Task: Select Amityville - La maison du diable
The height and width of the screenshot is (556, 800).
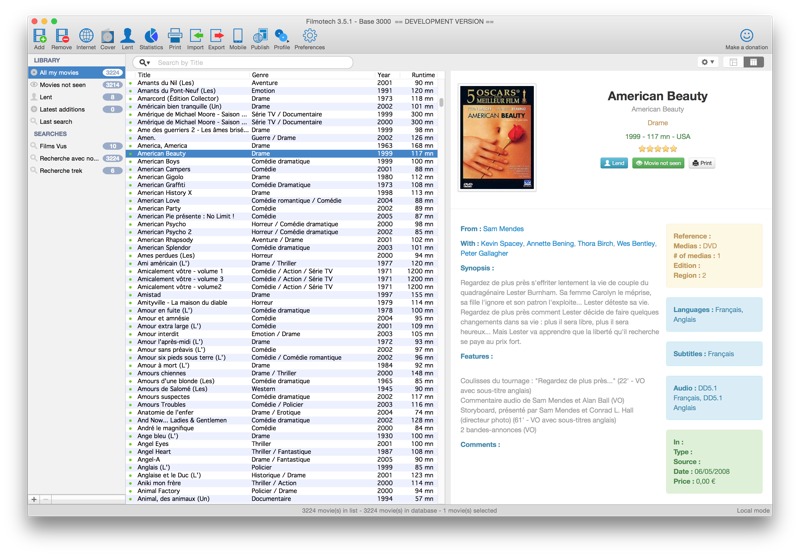Action: [x=282, y=302]
